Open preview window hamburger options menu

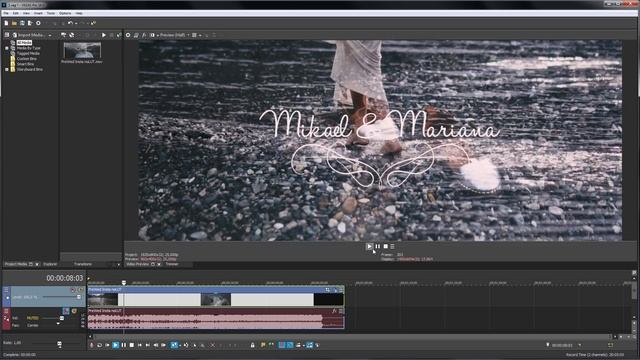click(392, 246)
